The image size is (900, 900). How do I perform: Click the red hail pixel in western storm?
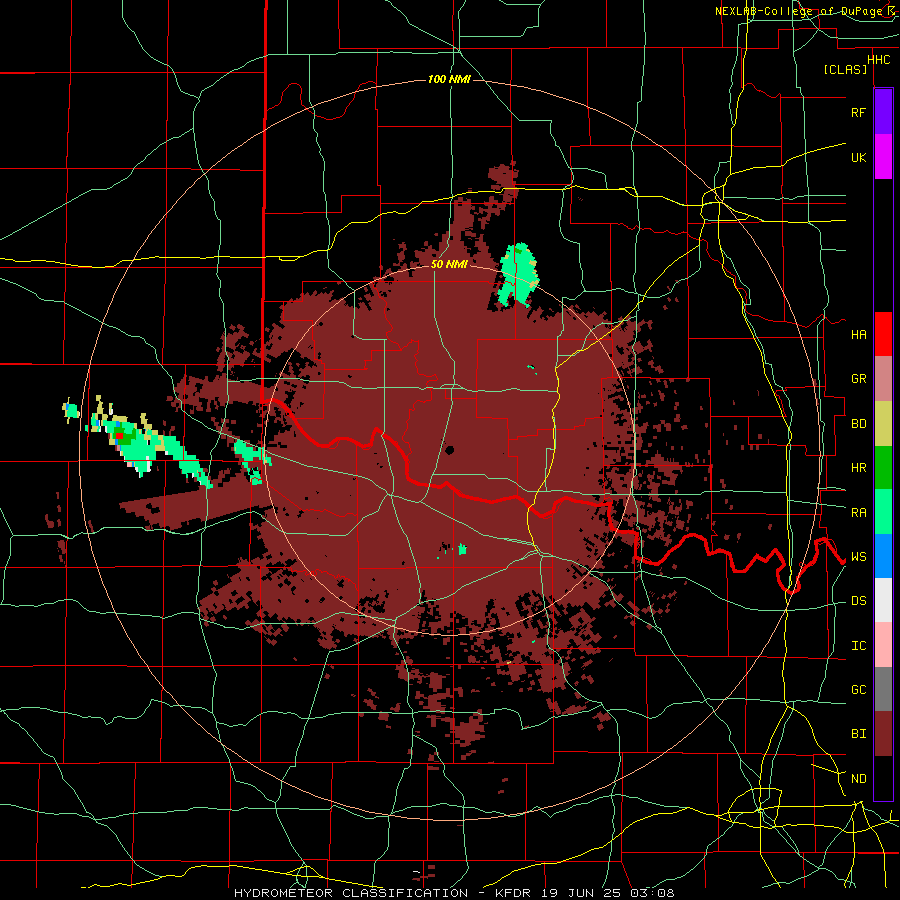tap(119, 436)
